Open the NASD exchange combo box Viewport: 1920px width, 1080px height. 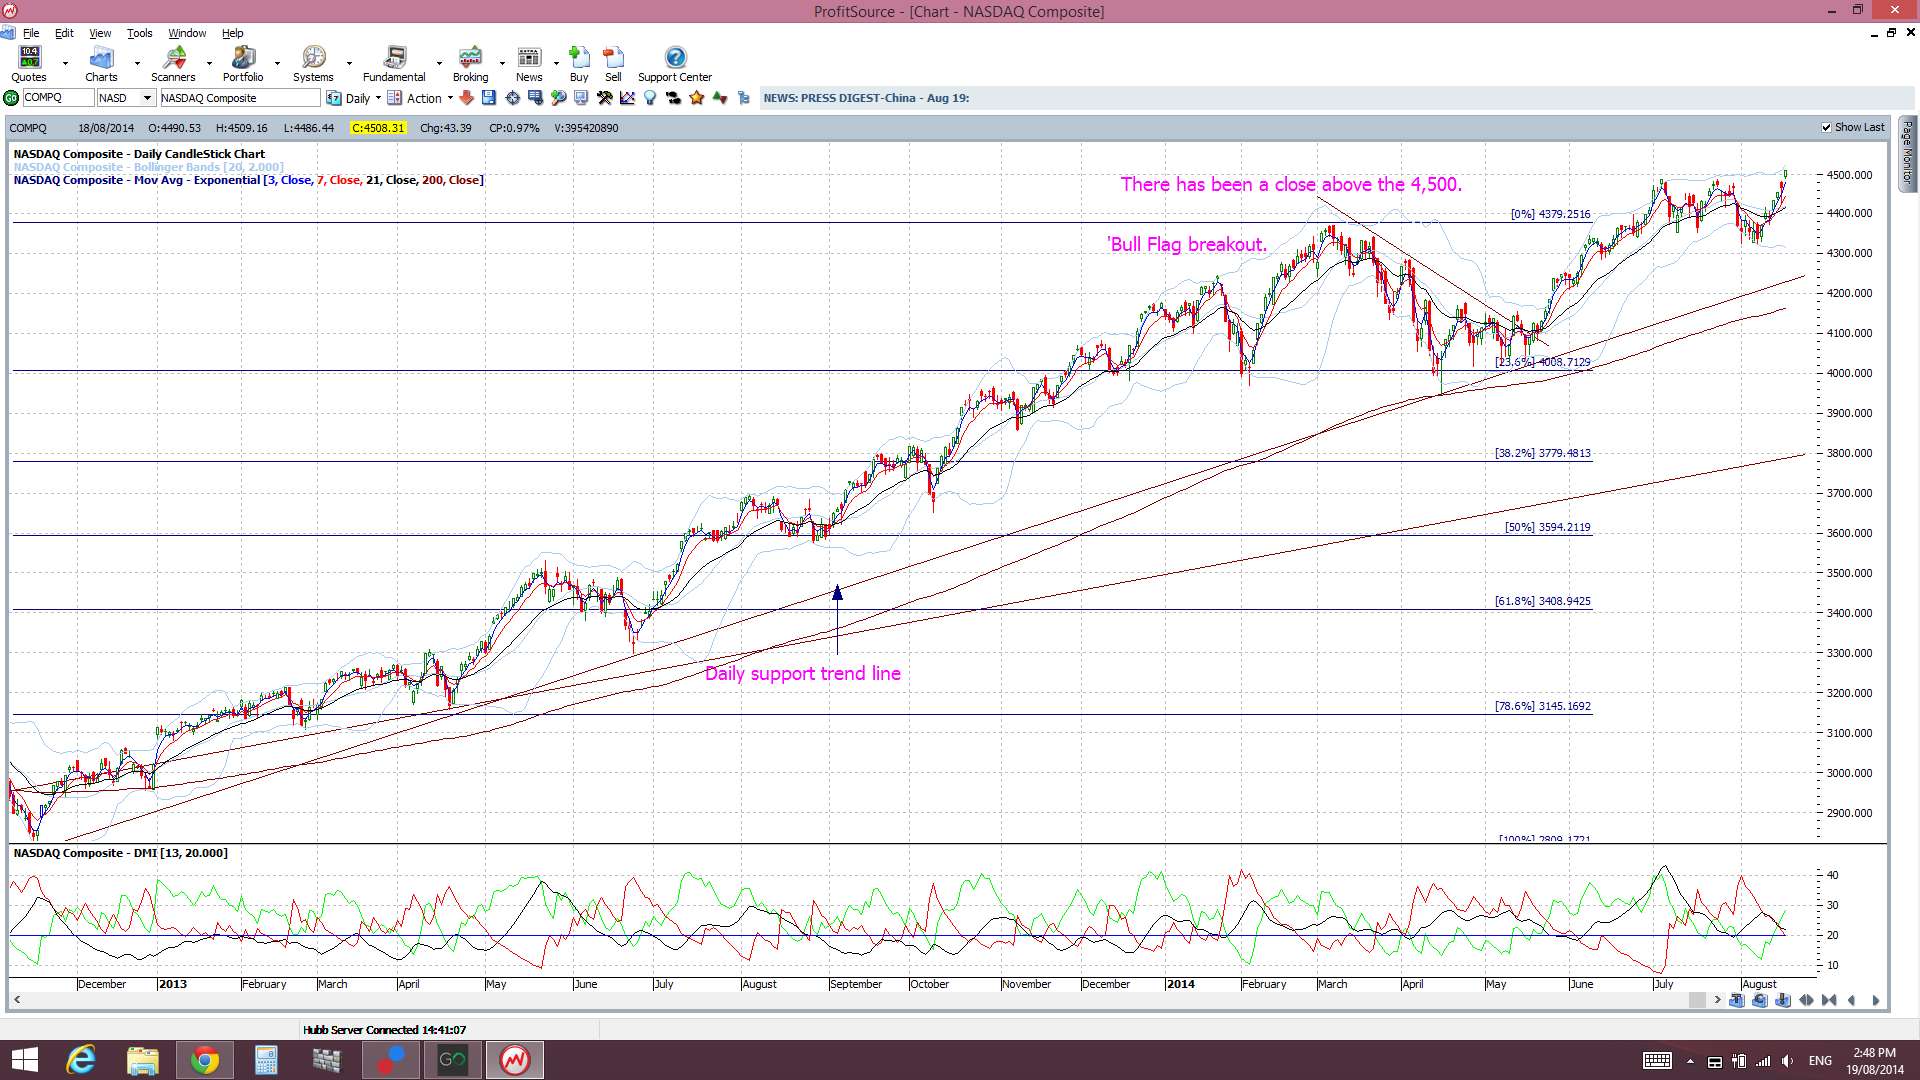126,98
